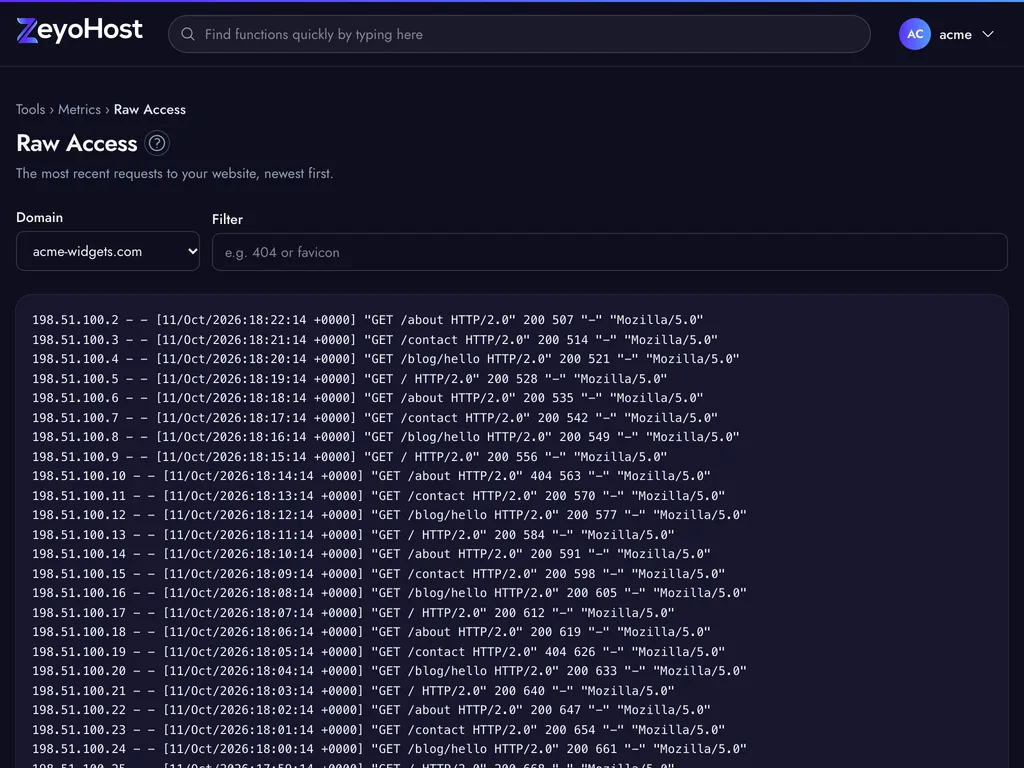Click the Domain field label
Viewport: 1024px width, 768px height.
click(40, 217)
